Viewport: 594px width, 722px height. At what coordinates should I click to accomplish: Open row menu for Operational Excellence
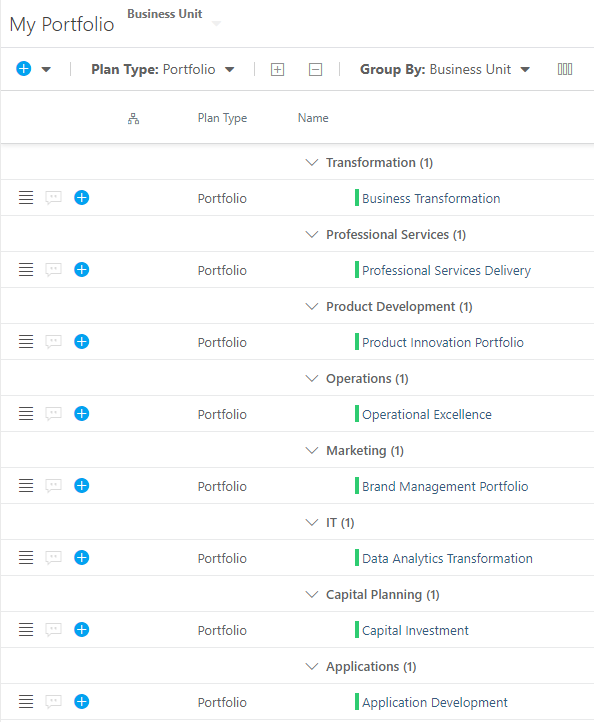tap(26, 413)
